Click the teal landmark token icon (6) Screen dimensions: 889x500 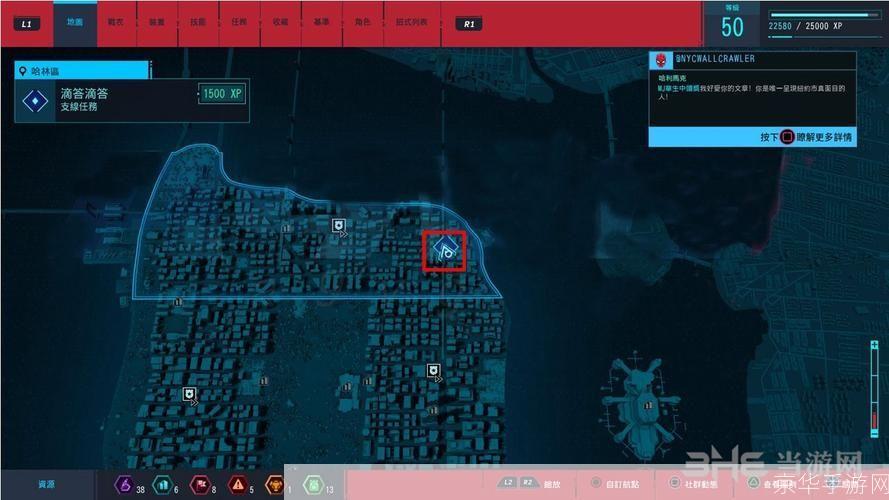163,485
